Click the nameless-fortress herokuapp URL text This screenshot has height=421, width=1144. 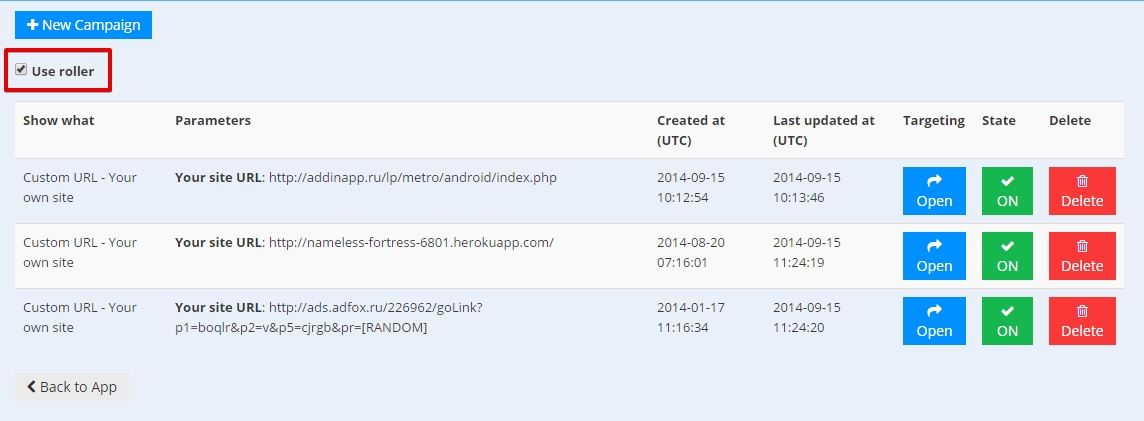click(x=411, y=243)
